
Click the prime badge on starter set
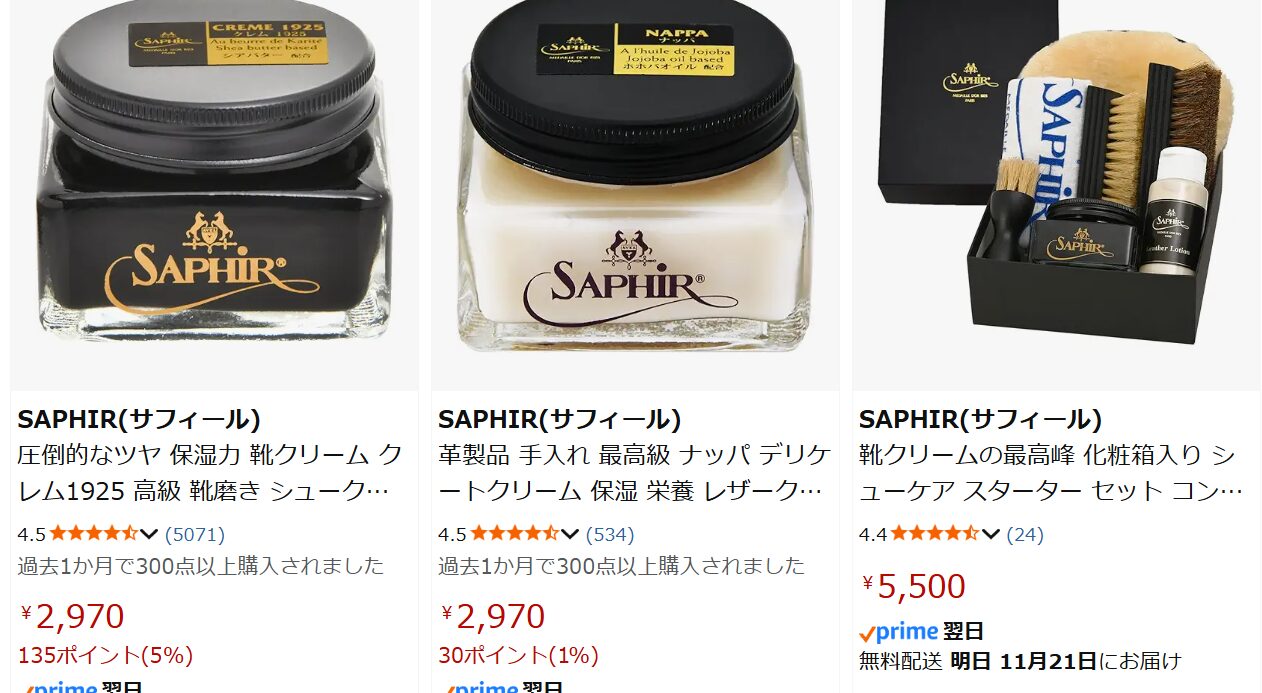pos(898,632)
